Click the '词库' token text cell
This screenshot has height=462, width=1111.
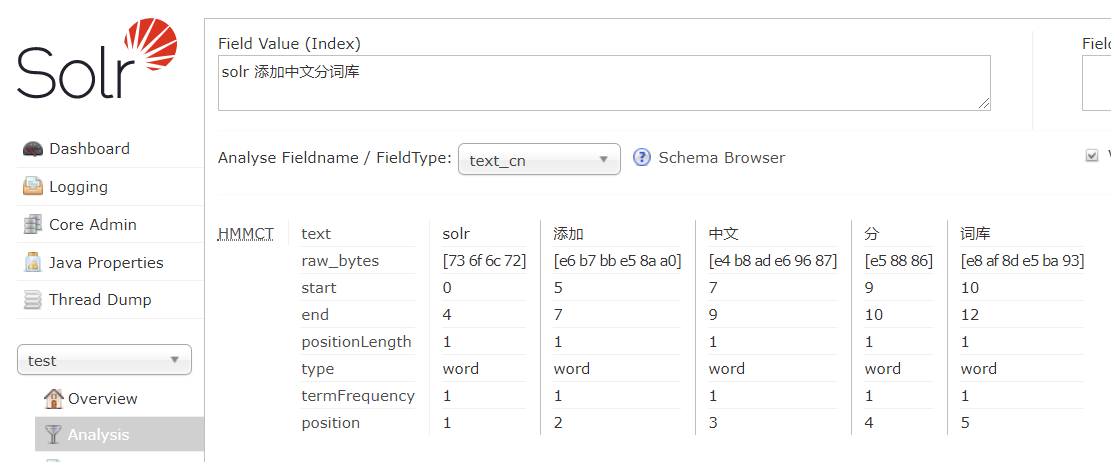click(x=976, y=233)
